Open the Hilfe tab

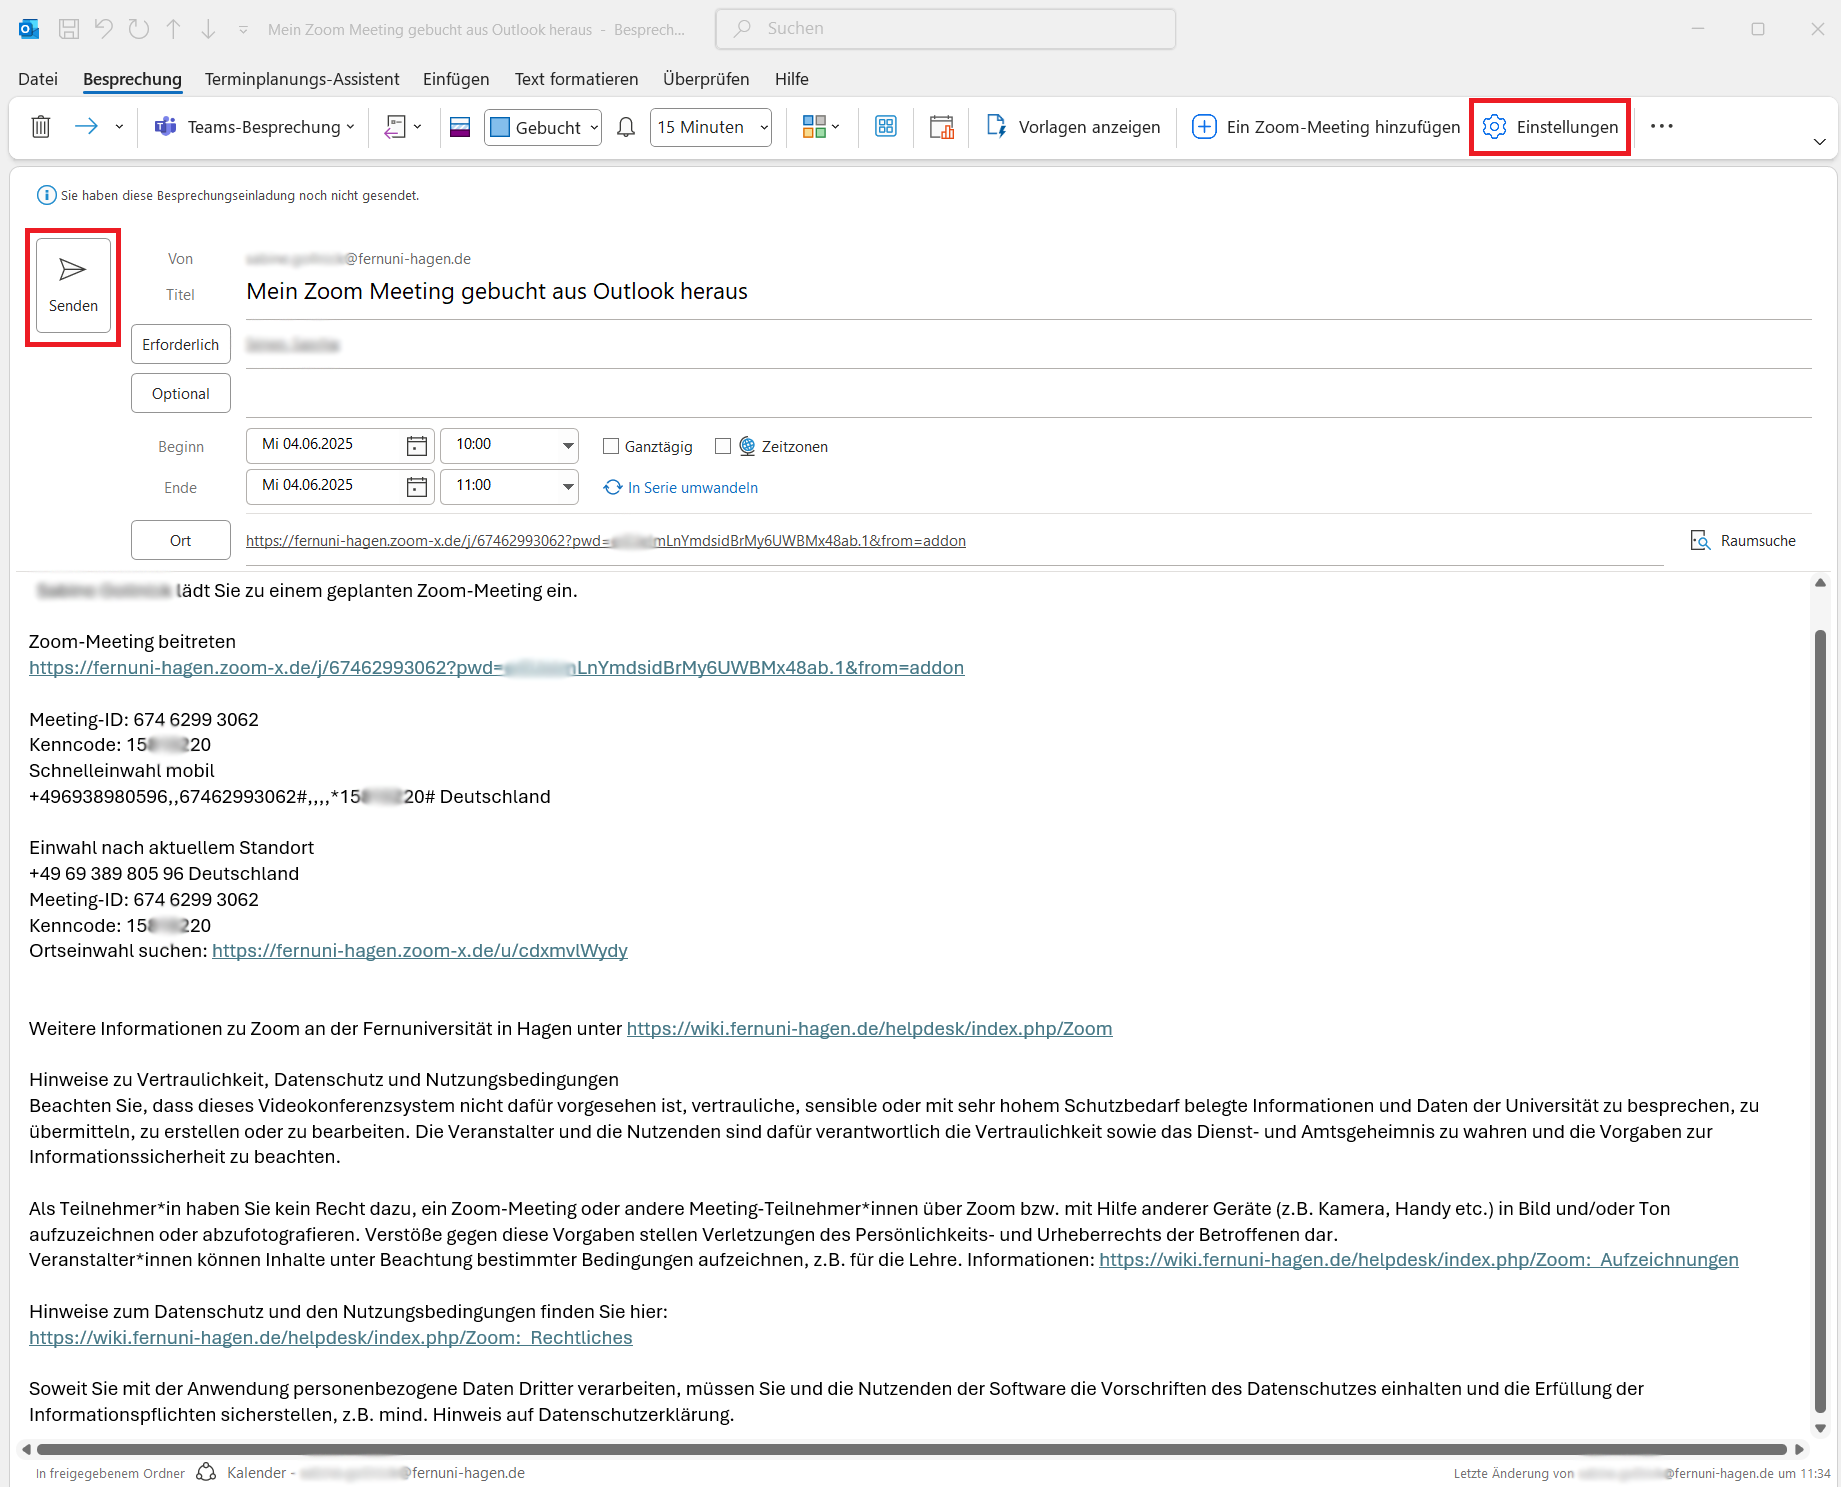click(791, 79)
